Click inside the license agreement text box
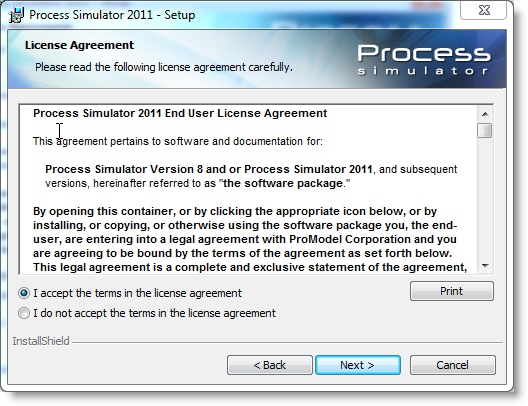This screenshot has width=528, height=406. pos(248,190)
